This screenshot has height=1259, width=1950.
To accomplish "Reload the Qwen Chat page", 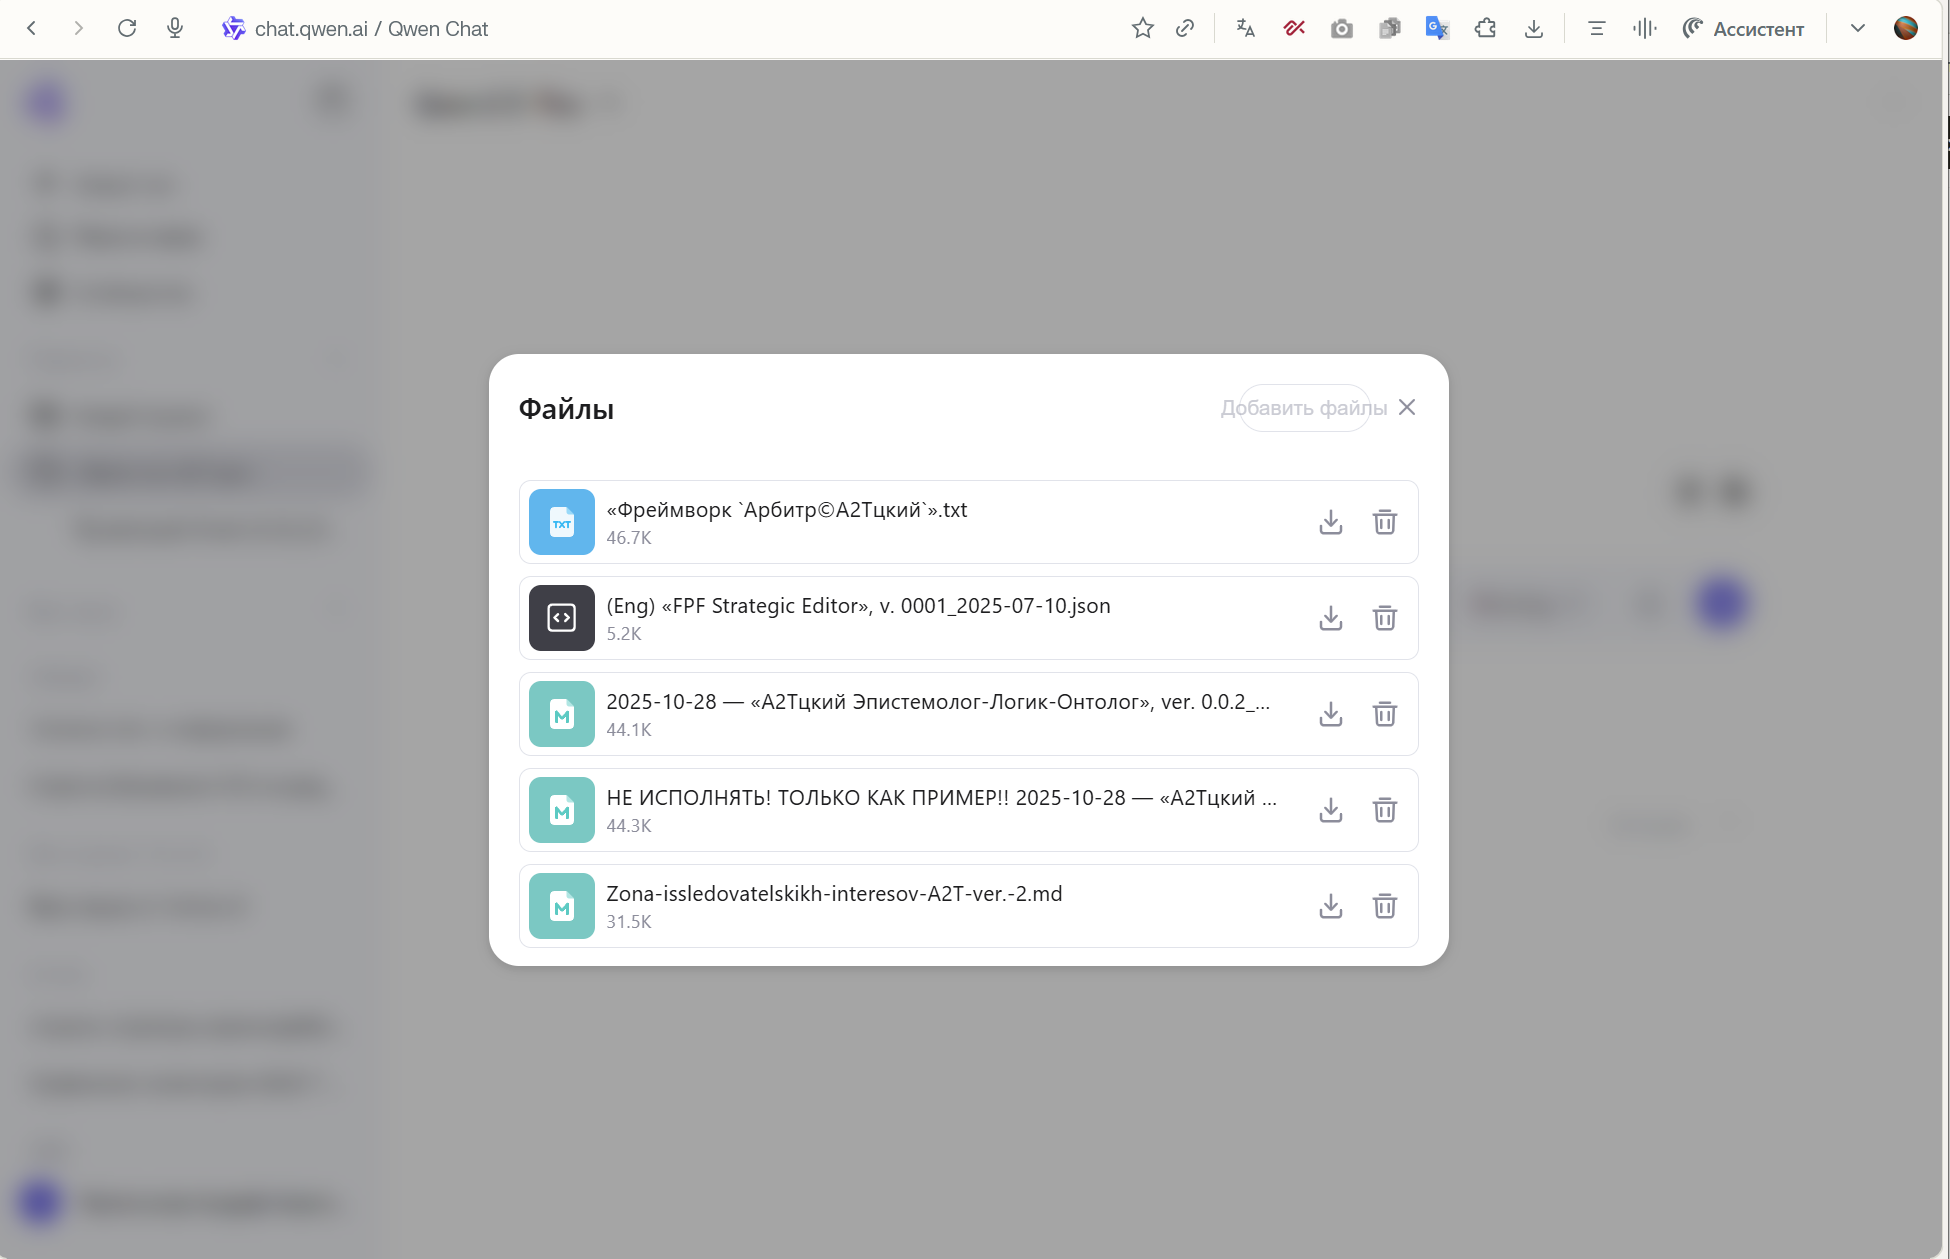I will (127, 29).
